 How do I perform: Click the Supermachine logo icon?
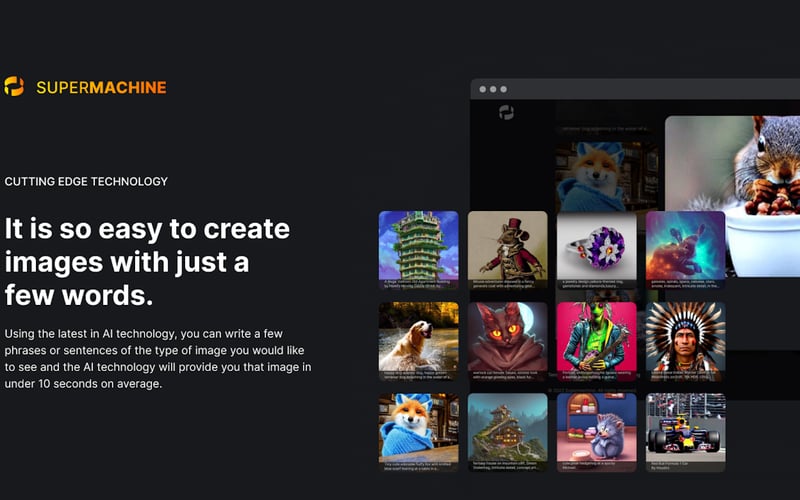pyautogui.click(x=14, y=87)
